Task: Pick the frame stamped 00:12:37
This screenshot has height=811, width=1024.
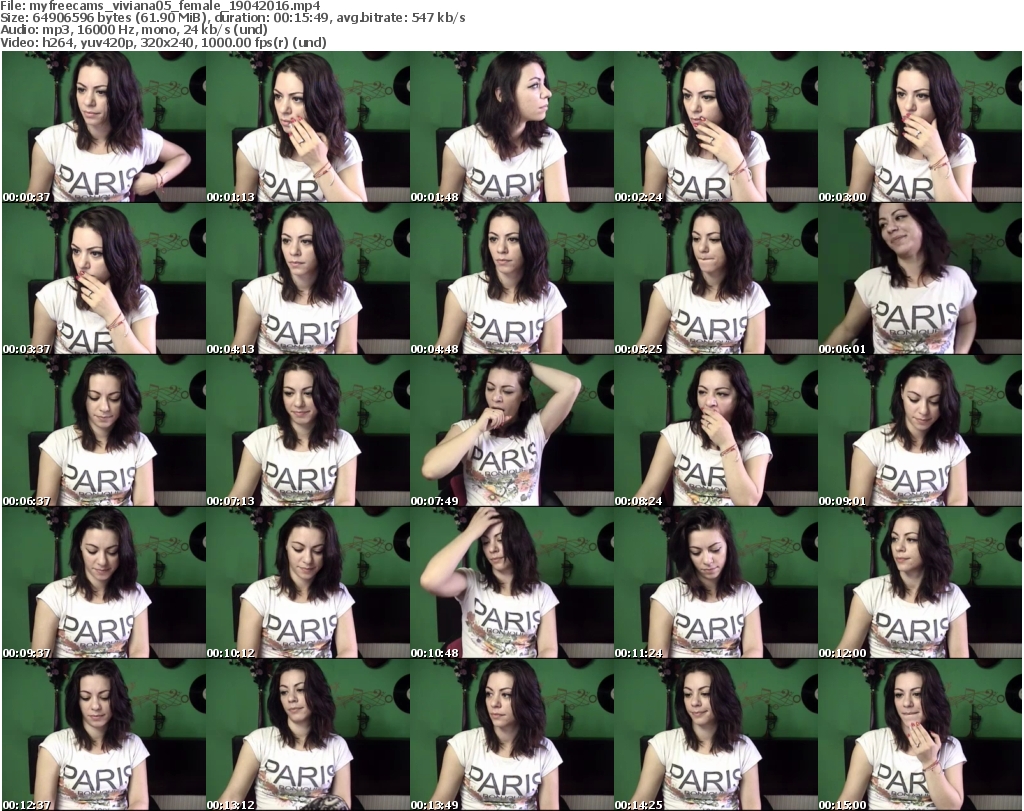Action: tap(104, 735)
